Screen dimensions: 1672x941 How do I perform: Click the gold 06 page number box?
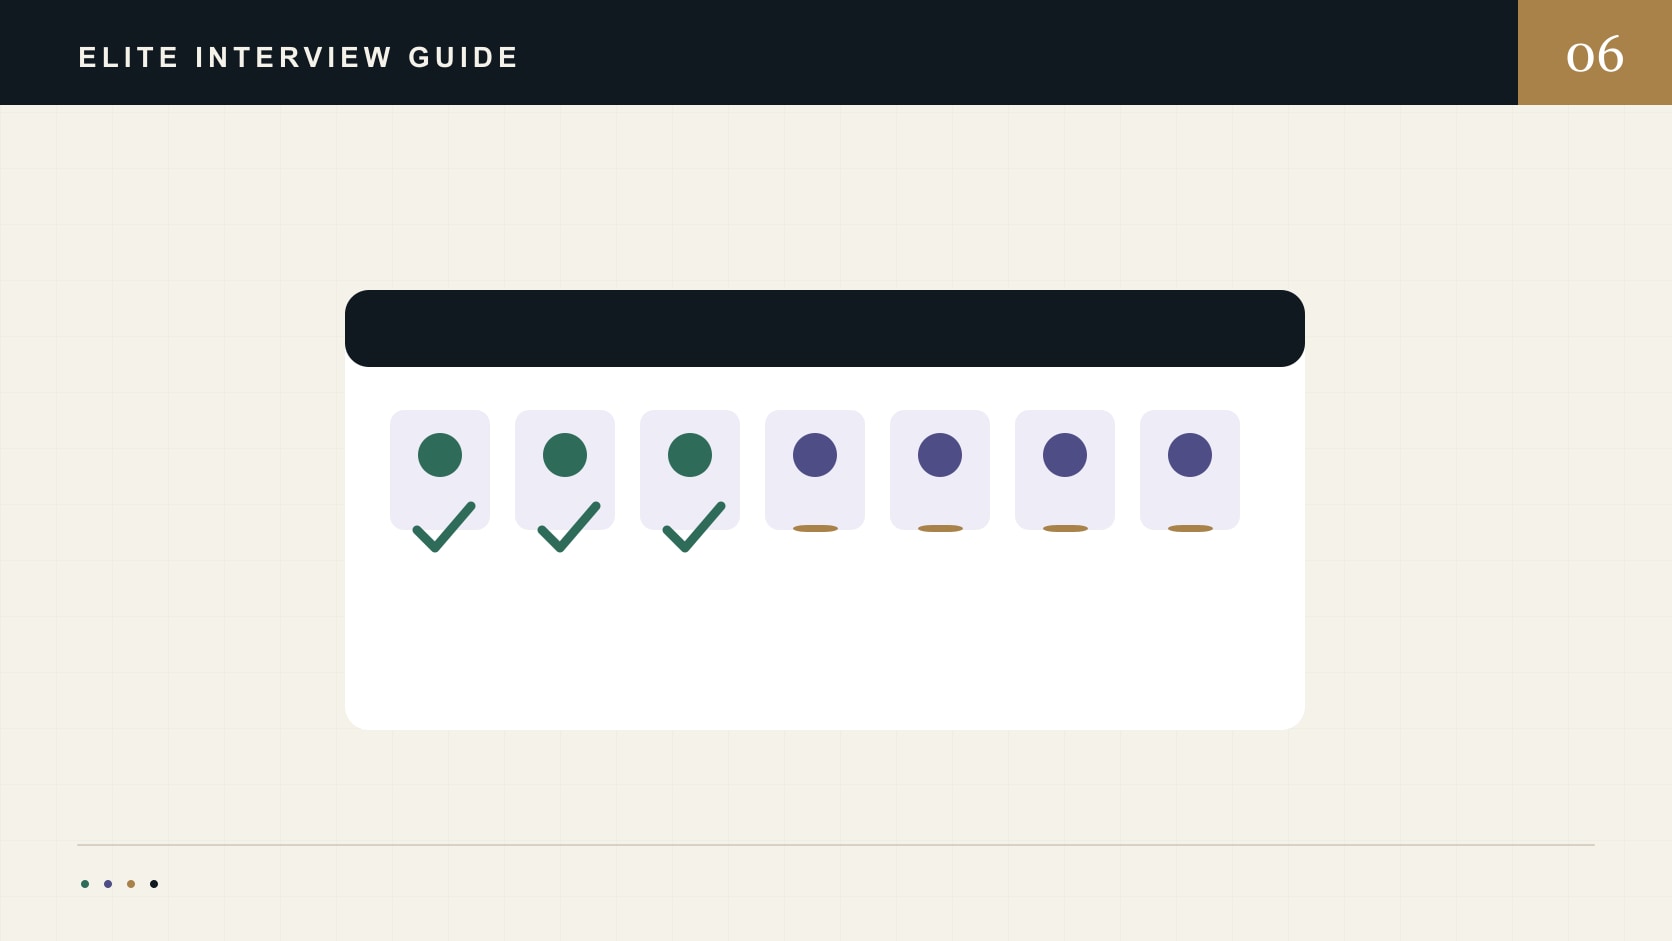tap(1595, 52)
